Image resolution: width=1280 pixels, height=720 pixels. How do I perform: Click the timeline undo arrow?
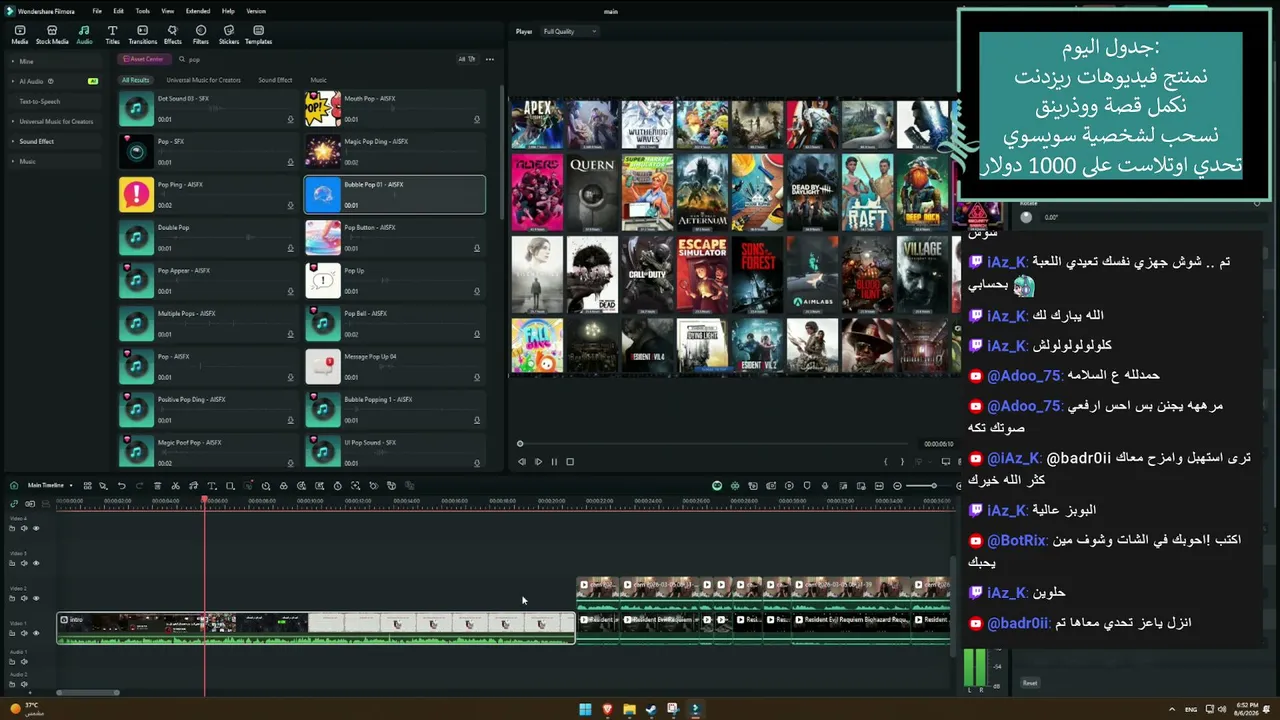point(122,486)
